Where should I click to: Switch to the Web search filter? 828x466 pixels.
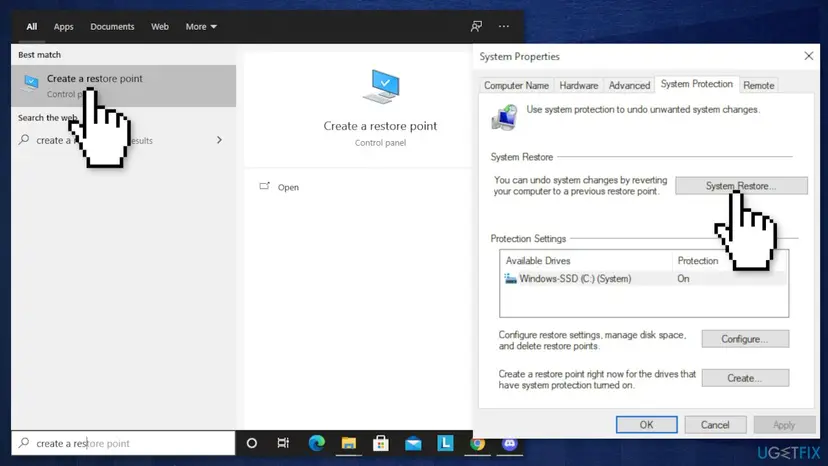[x=159, y=26]
